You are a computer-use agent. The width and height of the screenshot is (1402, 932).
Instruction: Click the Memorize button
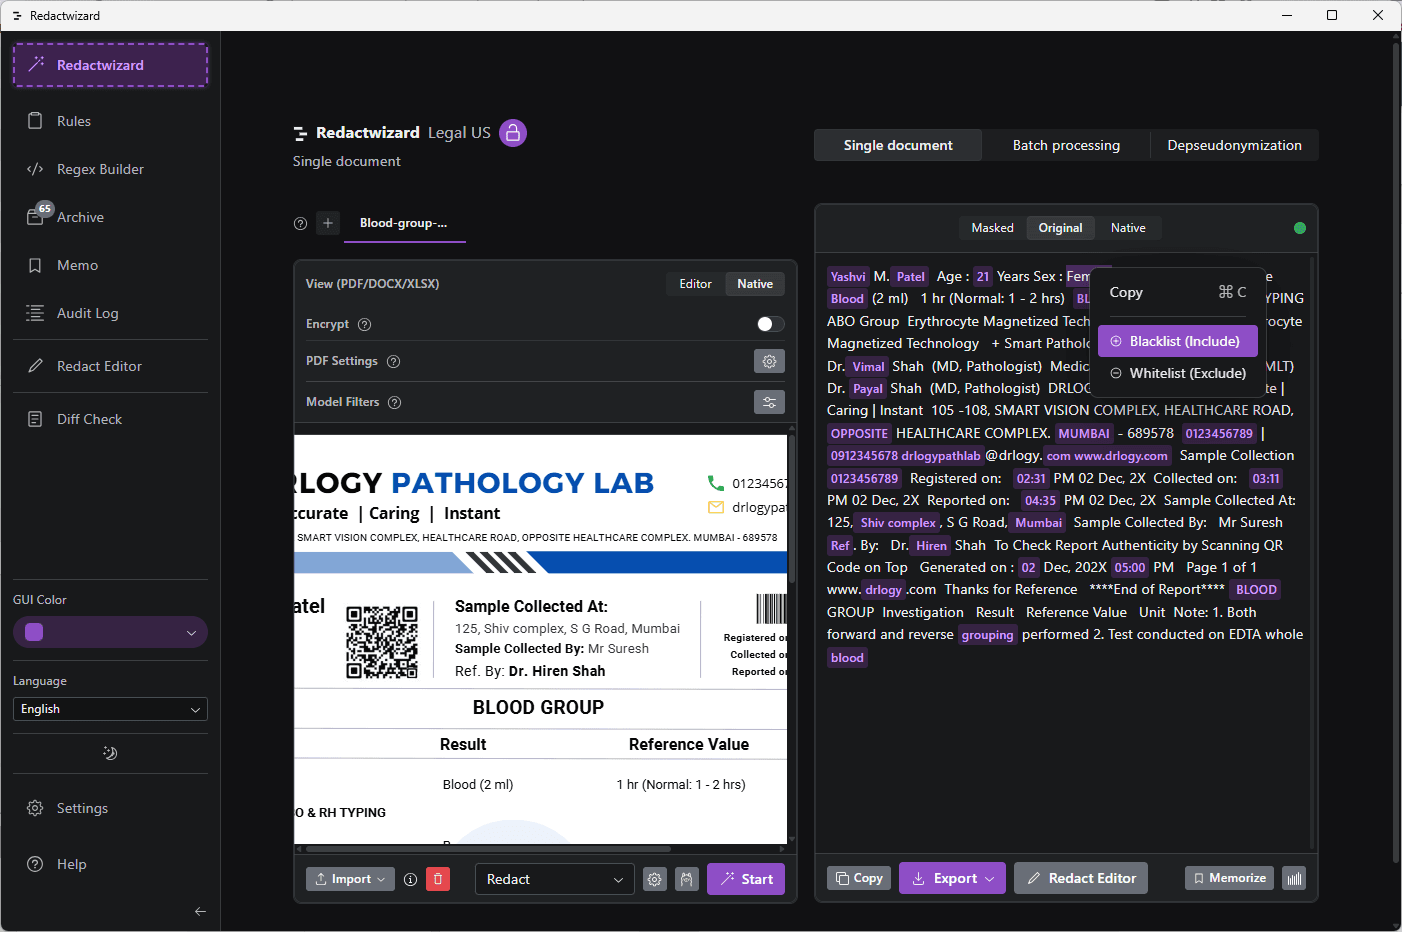point(1229,878)
